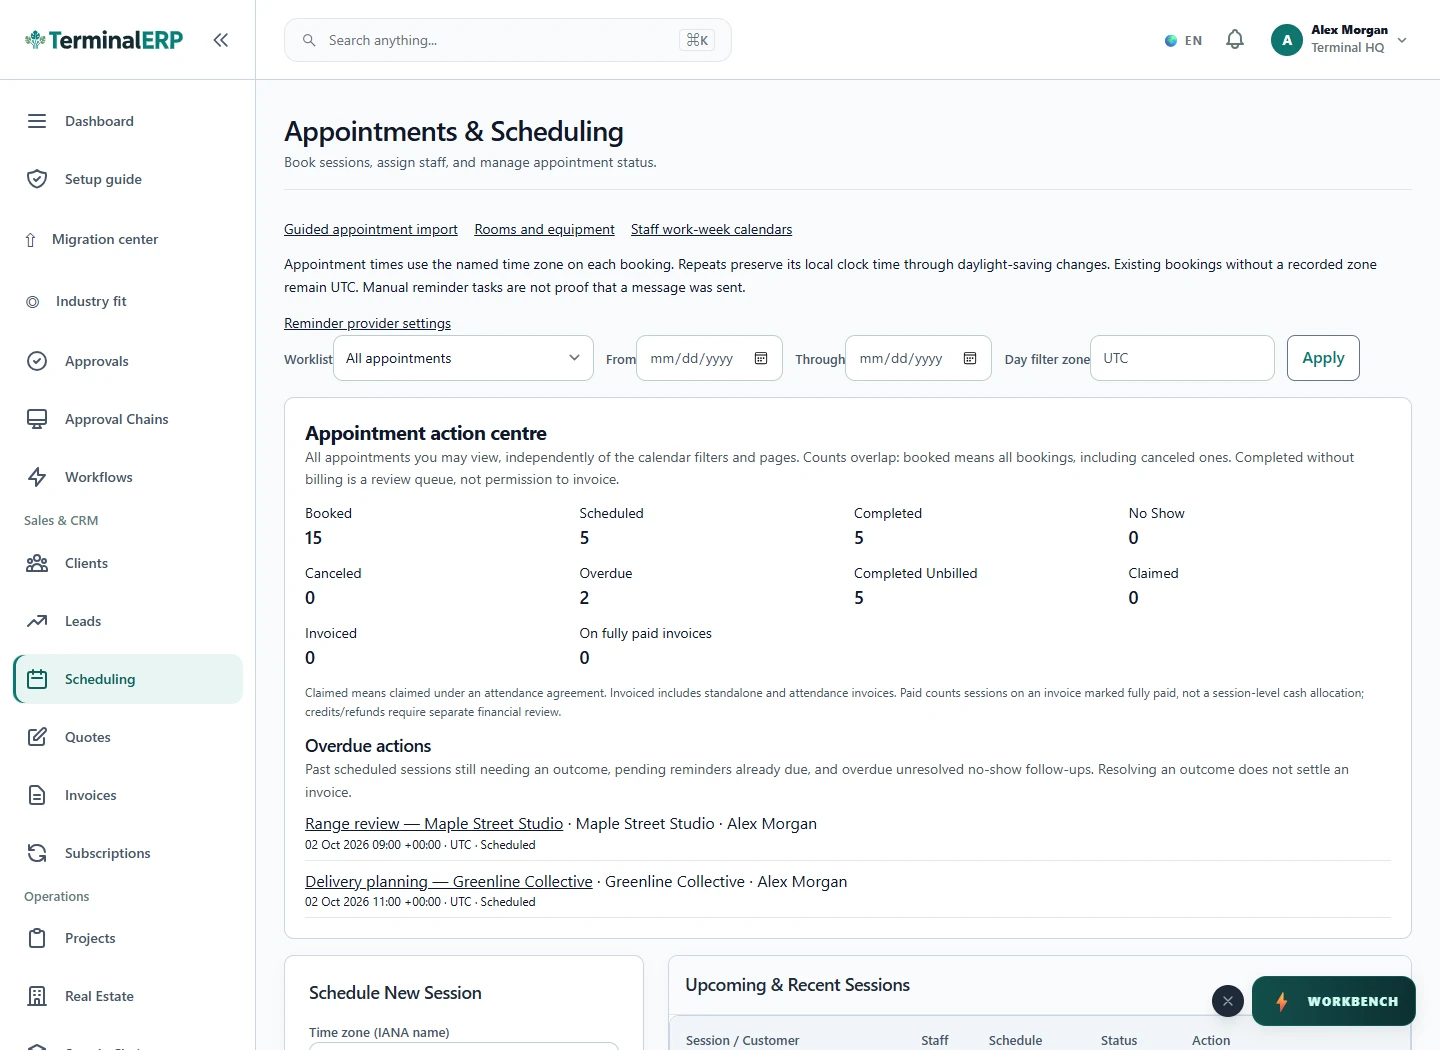Open Invoices document icon
Viewport: 1440px width, 1050px height.
pos(37,795)
